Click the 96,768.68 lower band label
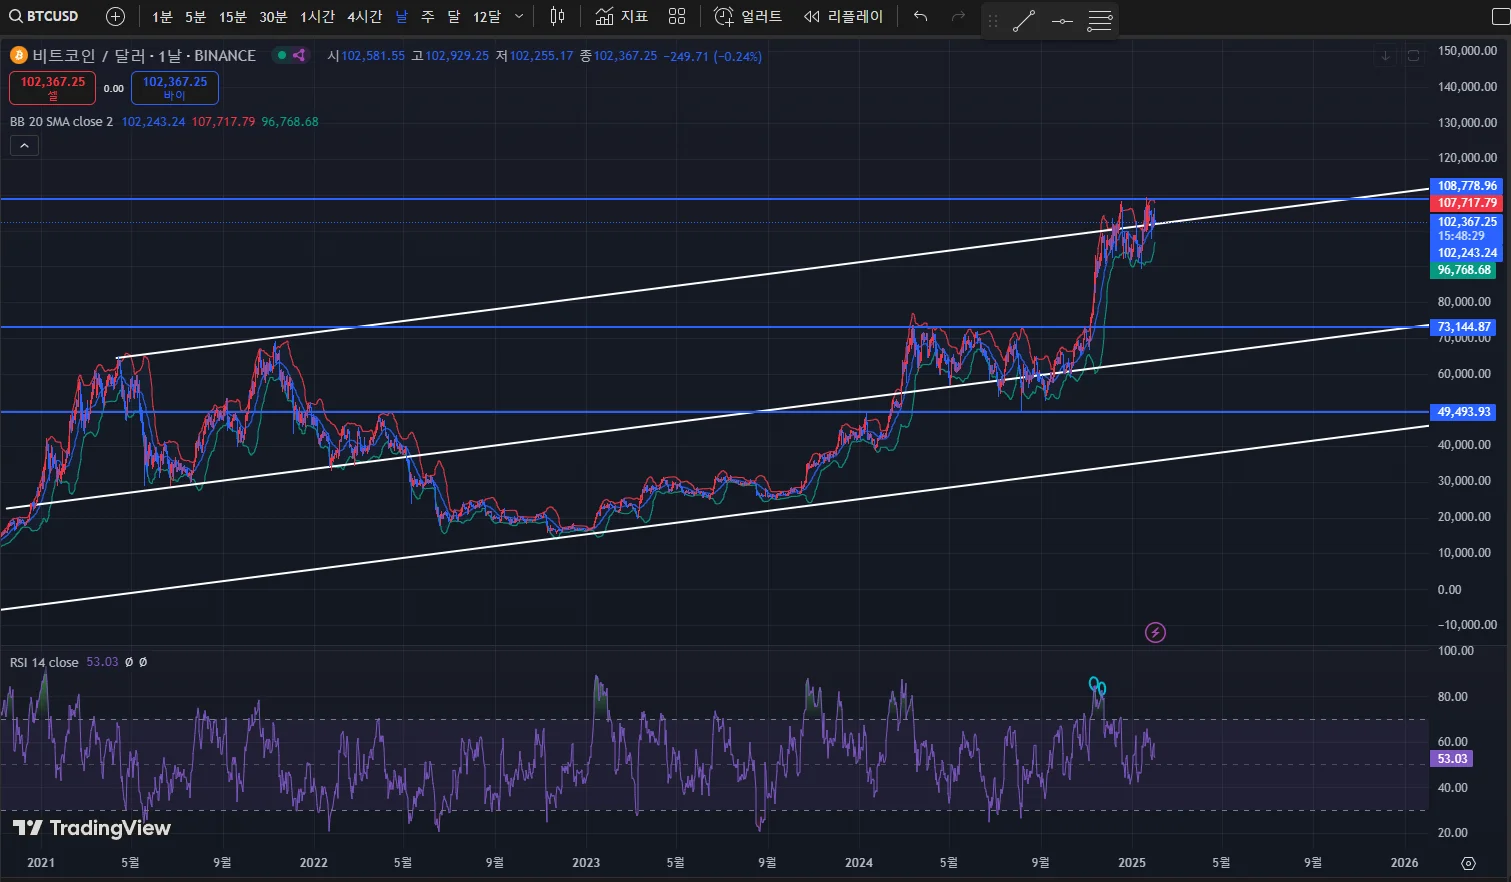The width and height of the screenshot is (1511, 882). tap(1464, 270)
